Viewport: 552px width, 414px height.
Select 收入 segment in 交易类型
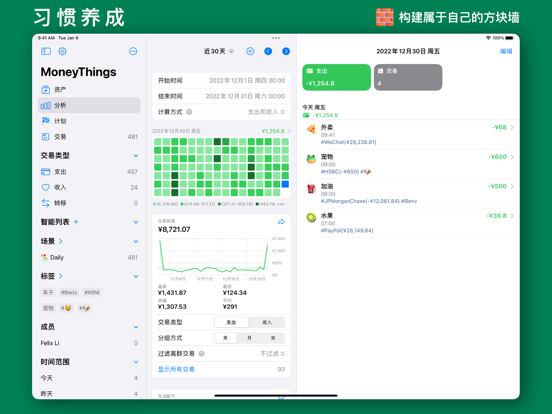(x=267, y=322)
